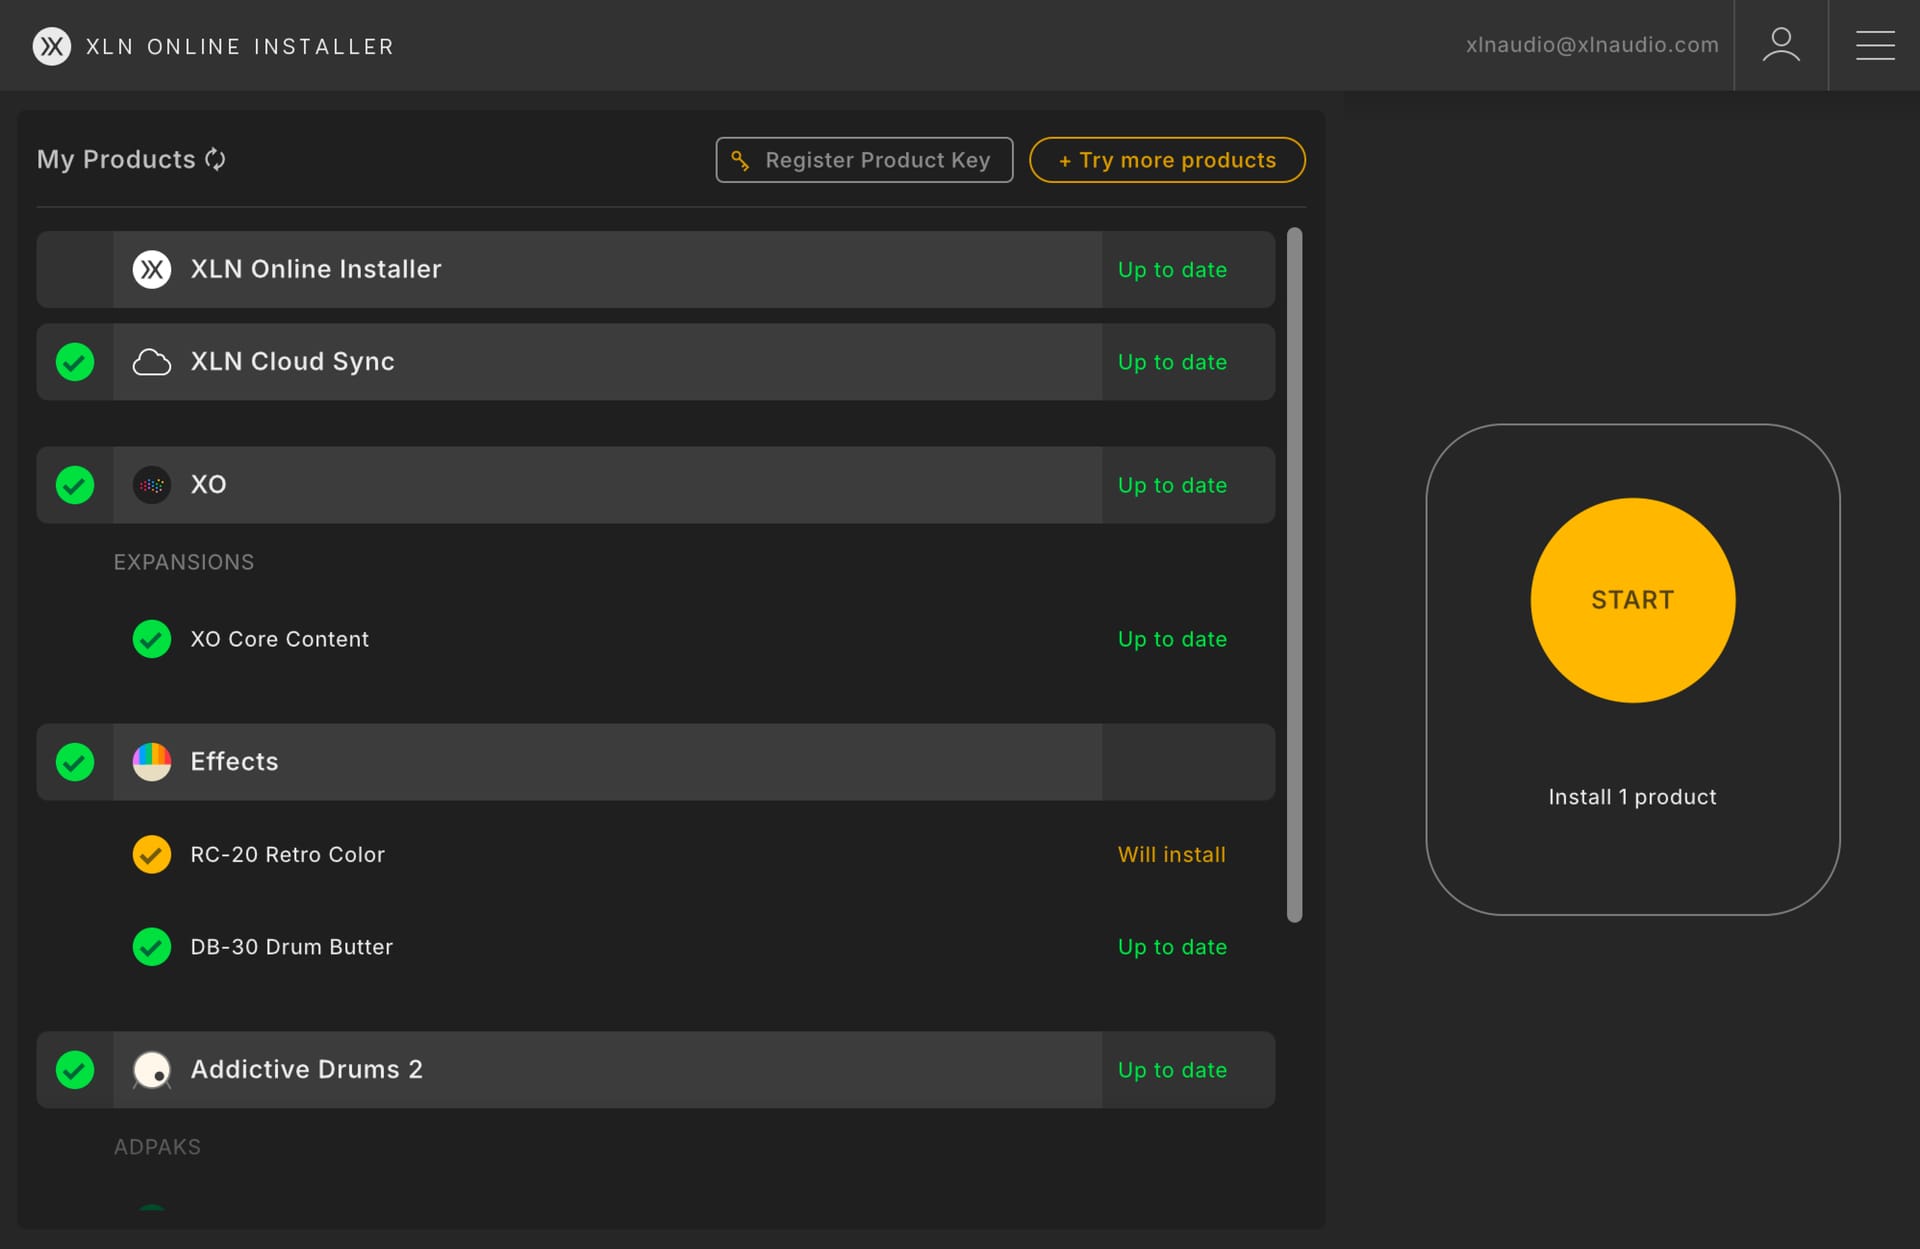1920x1249 pixels.
Task: Click the XLN Online Installer product icon
Action: [x=152, y=269]
